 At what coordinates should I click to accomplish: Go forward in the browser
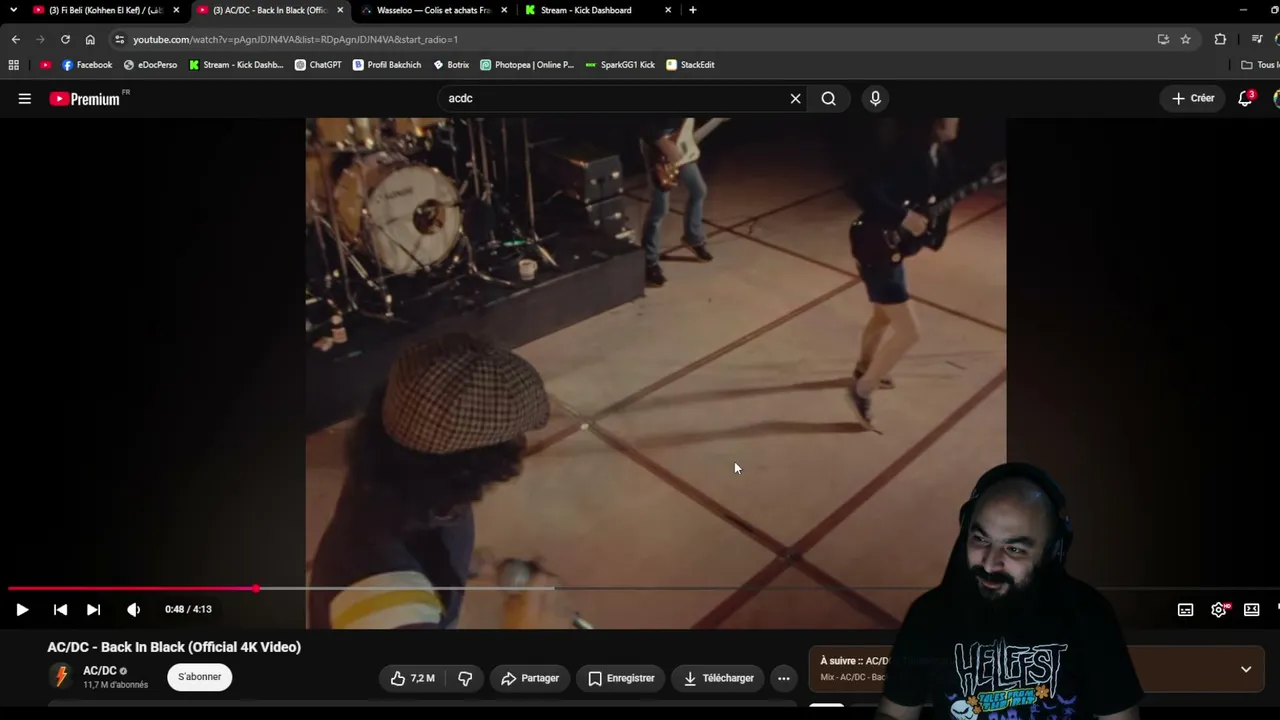40,39
